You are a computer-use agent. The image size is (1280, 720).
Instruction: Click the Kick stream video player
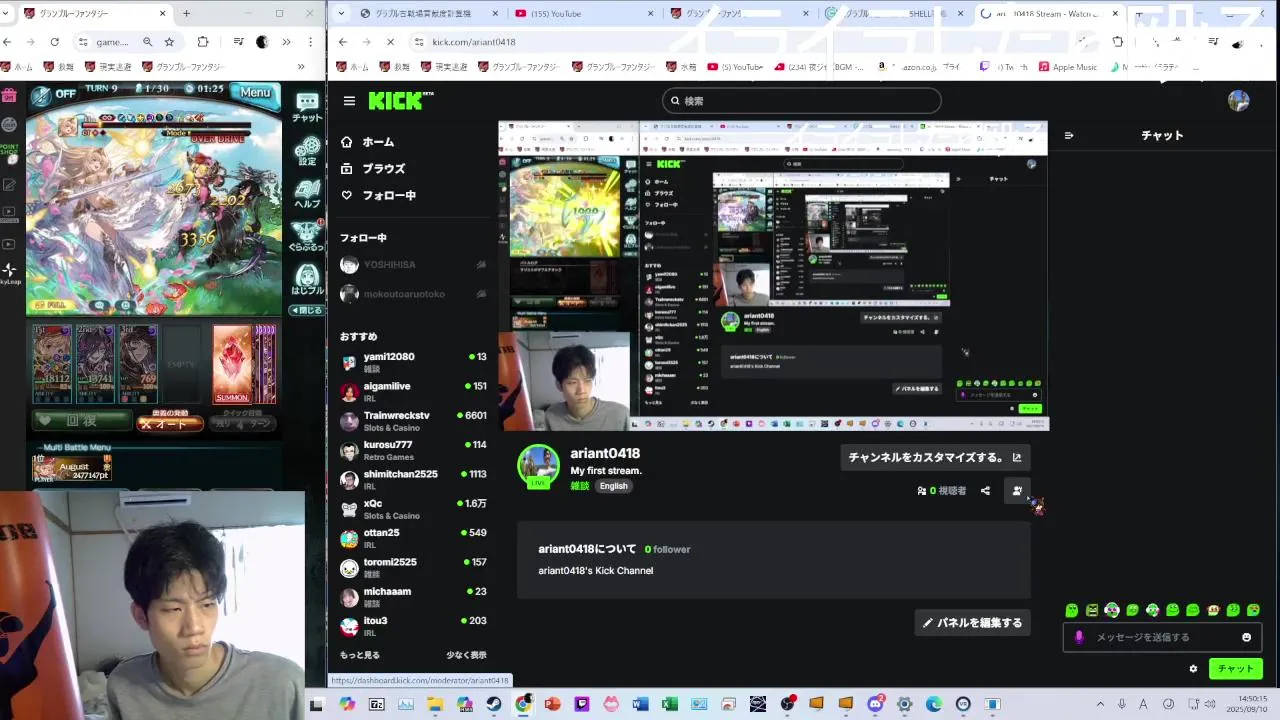coord(773,276)
